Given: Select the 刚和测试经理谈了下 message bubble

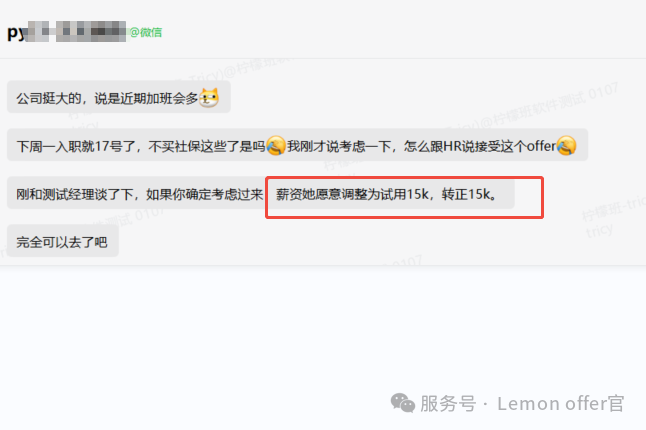Looking at the screenshot, I should 137,193.
